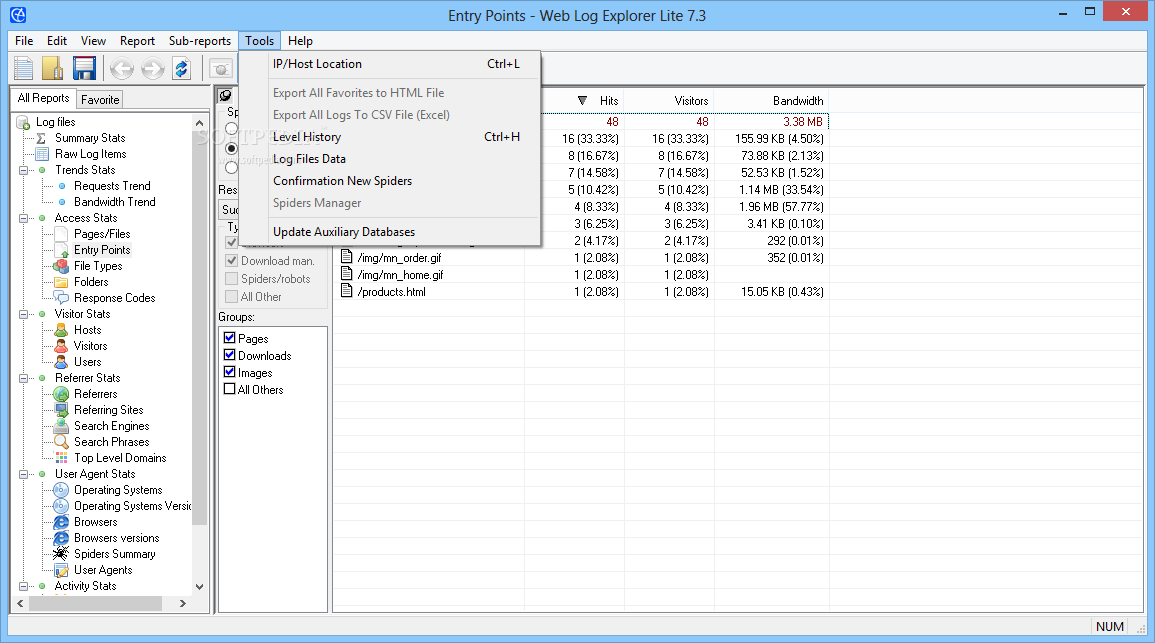
Task: Click the Hosts person icon
Action: (62, 330)
